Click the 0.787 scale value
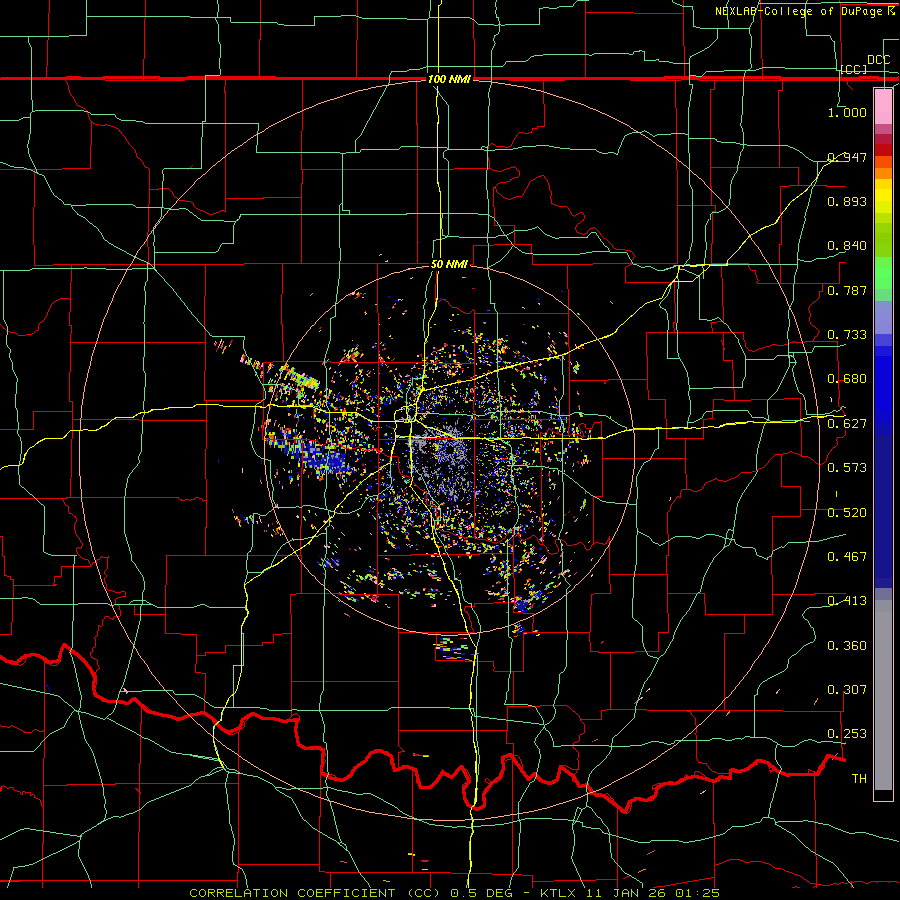900x900 pixels. pos(847,290)
